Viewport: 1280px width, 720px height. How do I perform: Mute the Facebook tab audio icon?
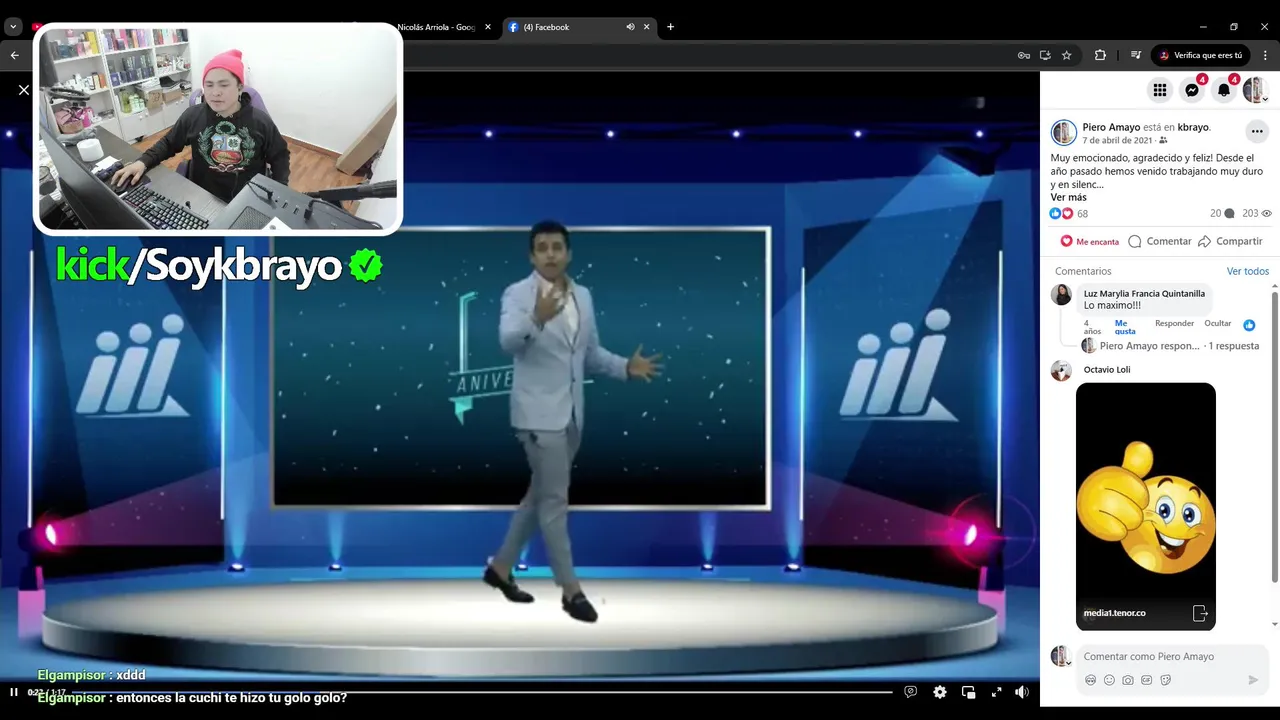click(x=630, y=27)
